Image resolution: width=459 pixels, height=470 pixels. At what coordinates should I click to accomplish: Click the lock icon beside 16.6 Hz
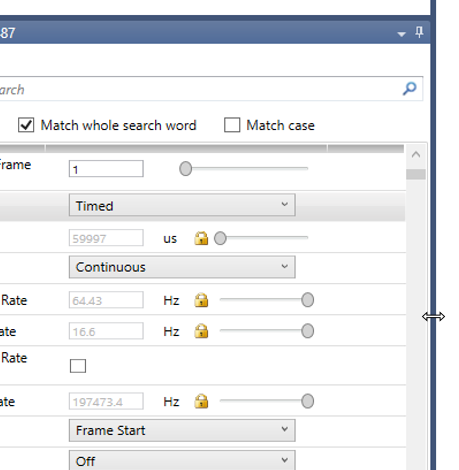[x=201, y=331]
